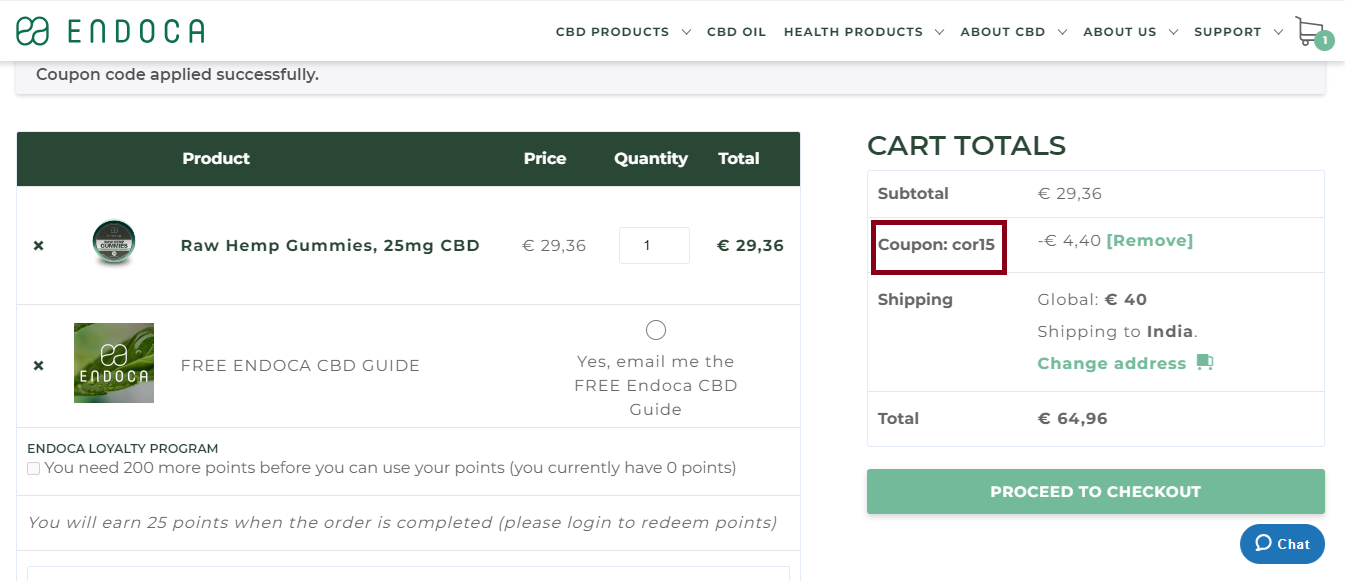Click PROCEED TO CHECKOUT
This screenshot has height=581, width=1345.
click(1095, 491)
